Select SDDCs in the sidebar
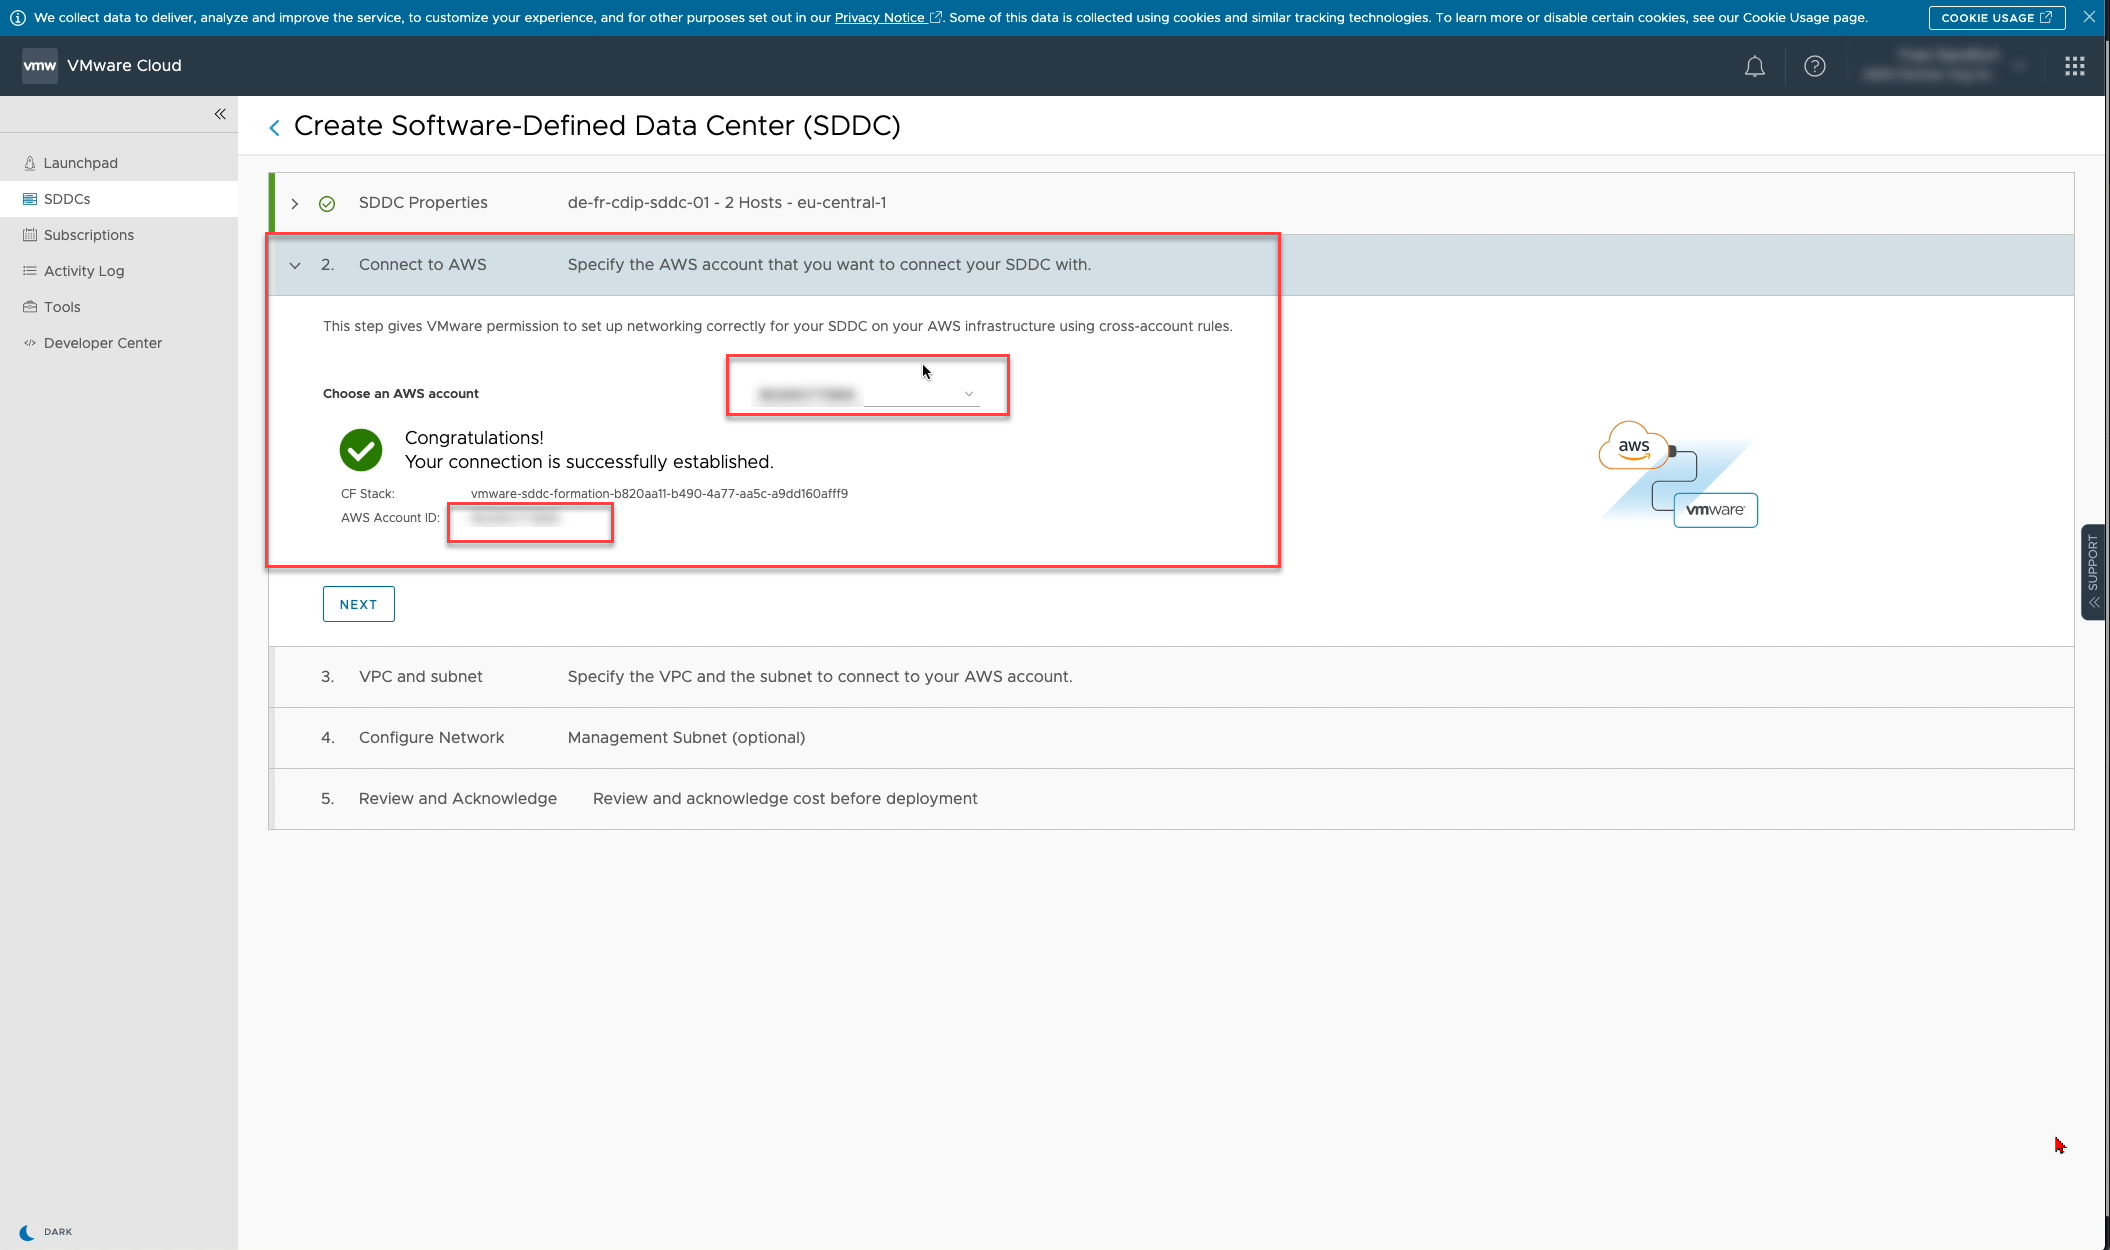Screen dimensions: 2110x1250 click(119, 199)
